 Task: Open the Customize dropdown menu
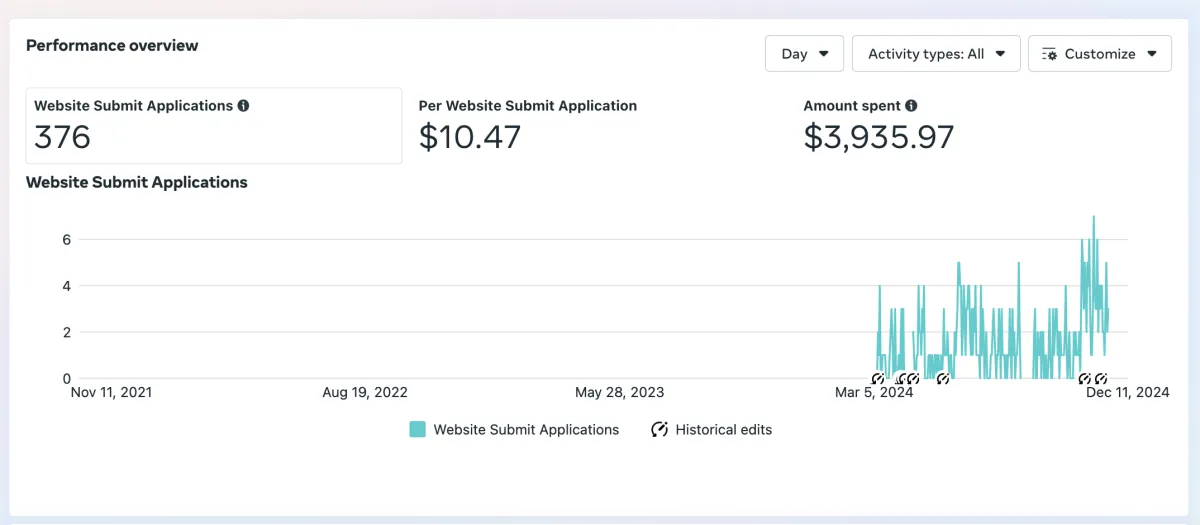(x=1100, y=54)
